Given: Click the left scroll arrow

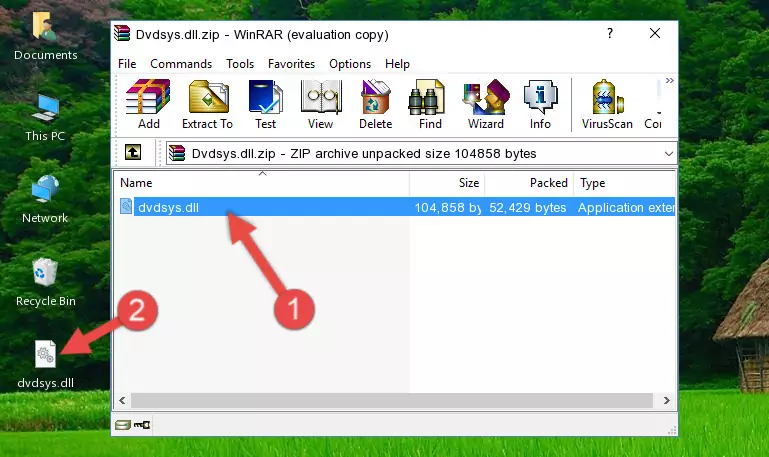Looking at the screenshot, I should (x=123, y=400).
